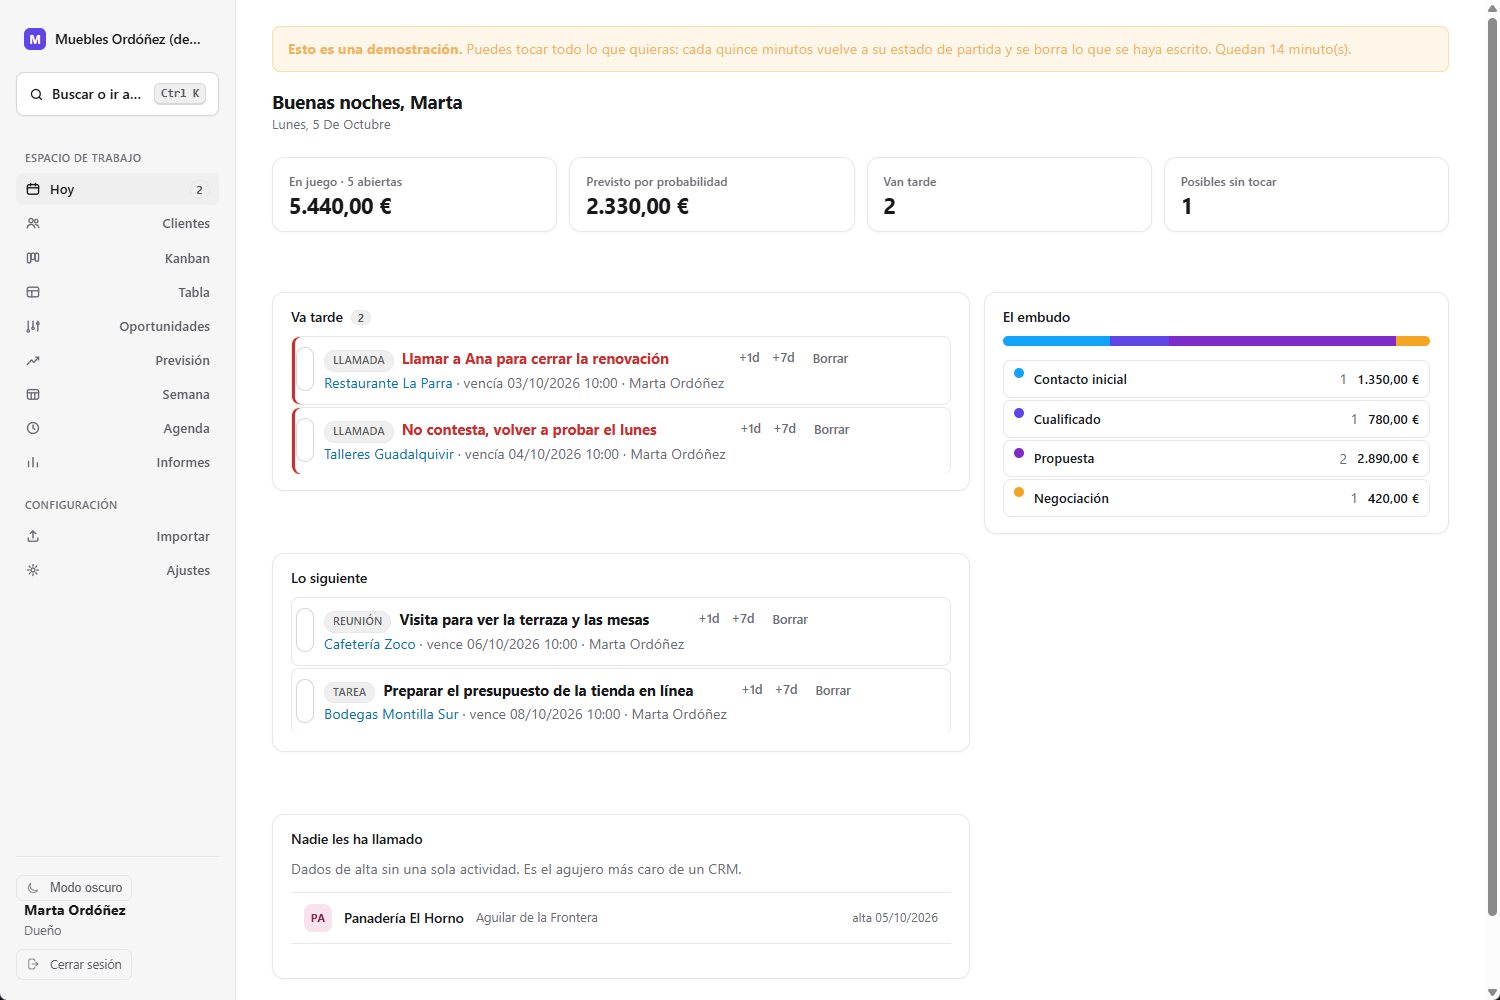1500x1000 pixels.
Task: Click the 'Posibles sin tocar' card
Action: (x=1306, y=194)
